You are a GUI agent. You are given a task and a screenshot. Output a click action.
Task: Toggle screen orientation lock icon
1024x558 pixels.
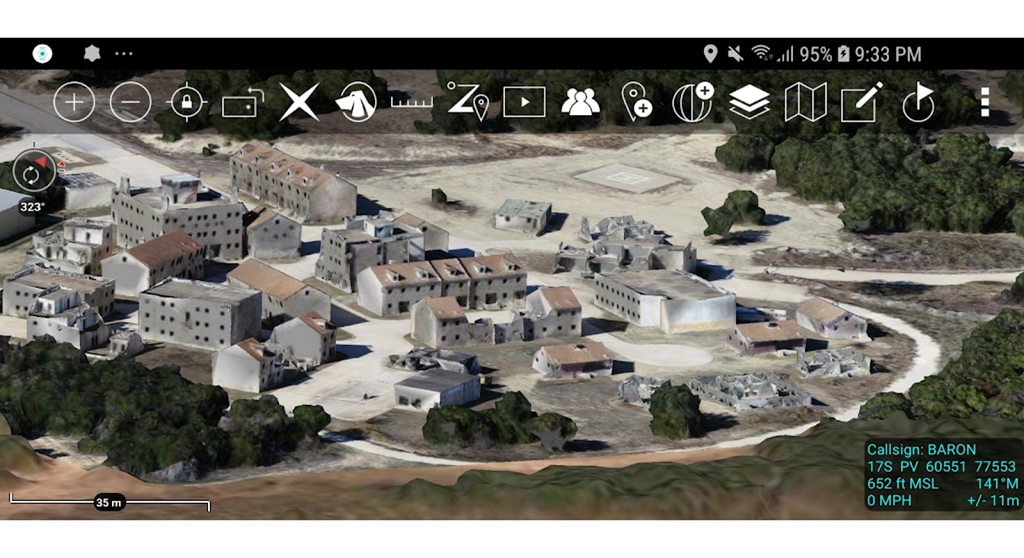pyautogui.click(x=242, y=103)
